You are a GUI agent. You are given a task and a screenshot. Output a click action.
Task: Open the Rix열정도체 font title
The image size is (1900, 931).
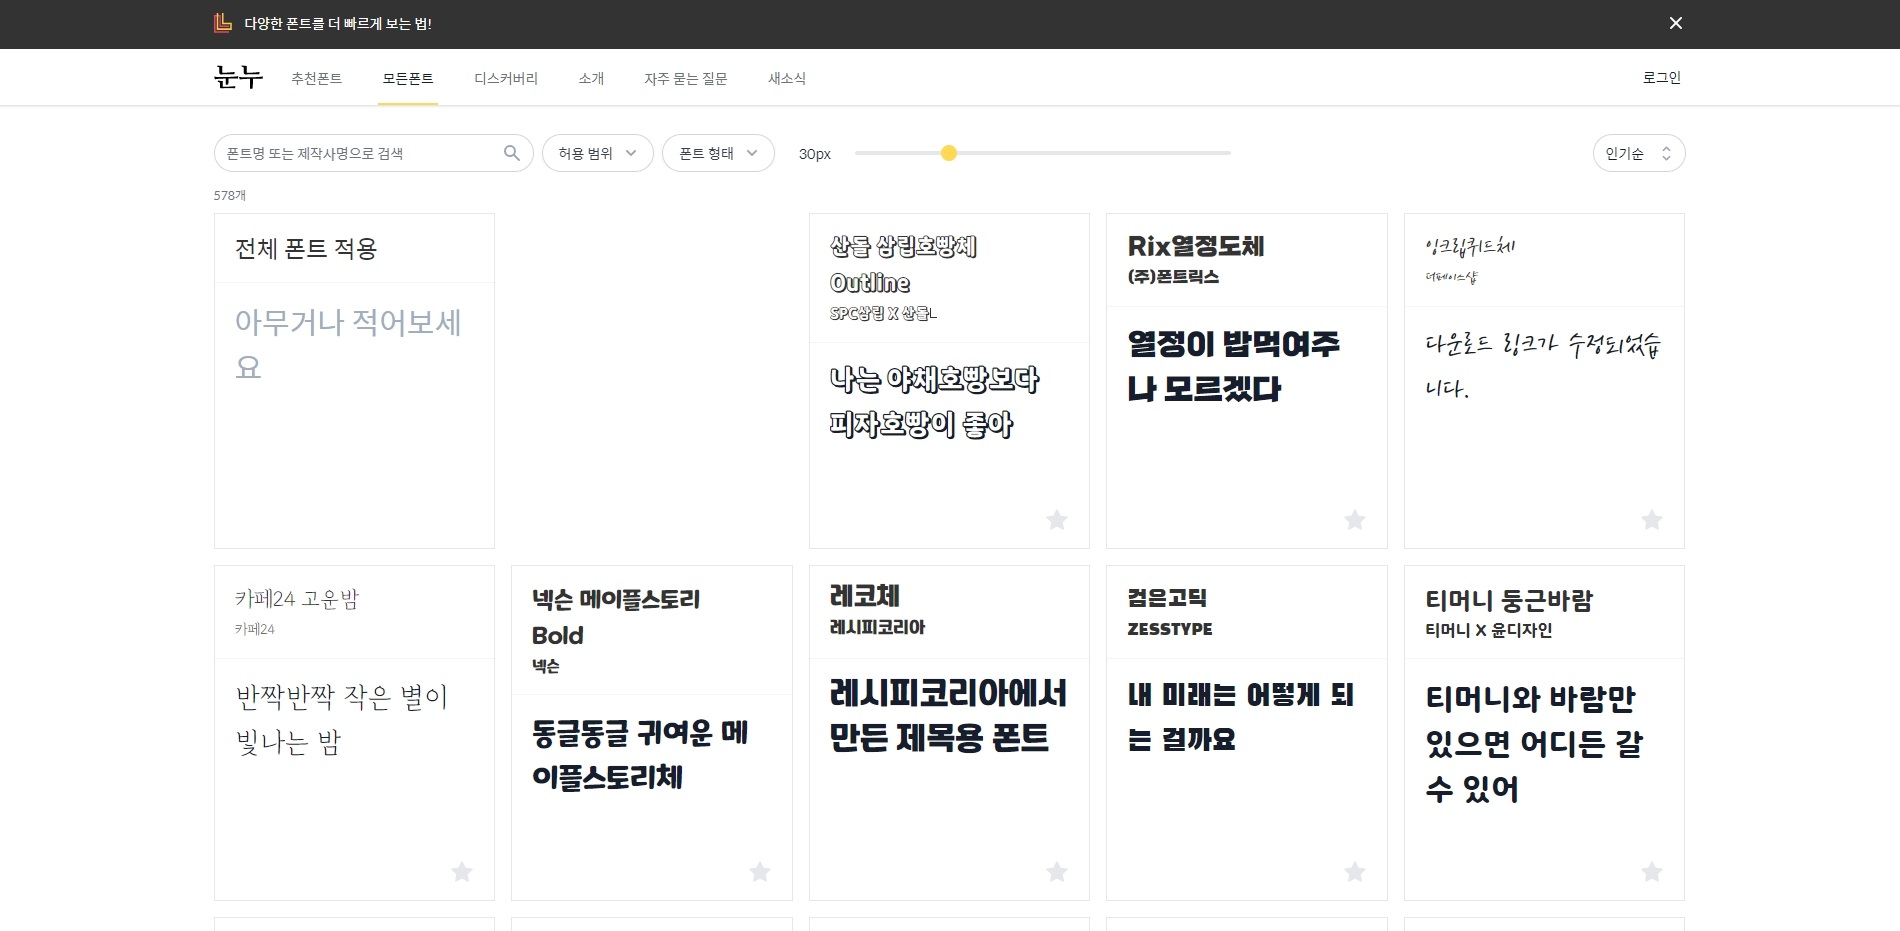click(x=1196, y=246)
